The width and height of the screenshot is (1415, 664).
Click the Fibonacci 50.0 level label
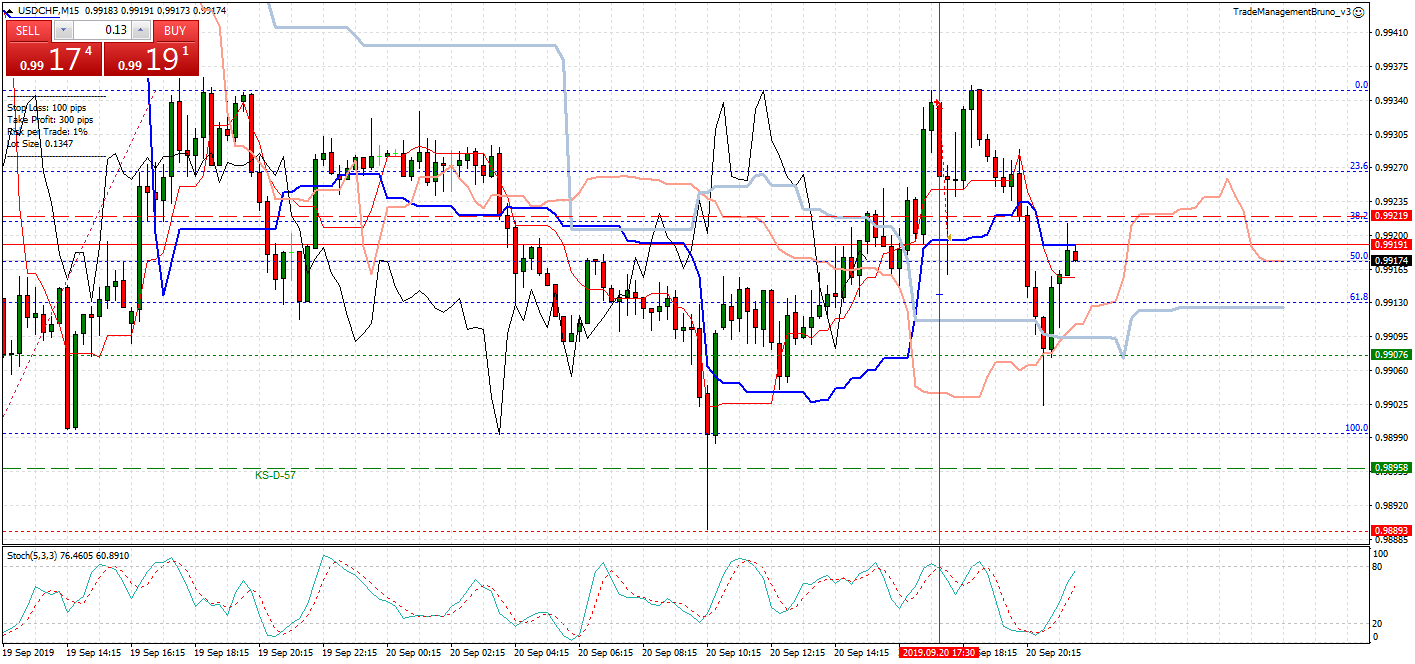pos(1359,256)
